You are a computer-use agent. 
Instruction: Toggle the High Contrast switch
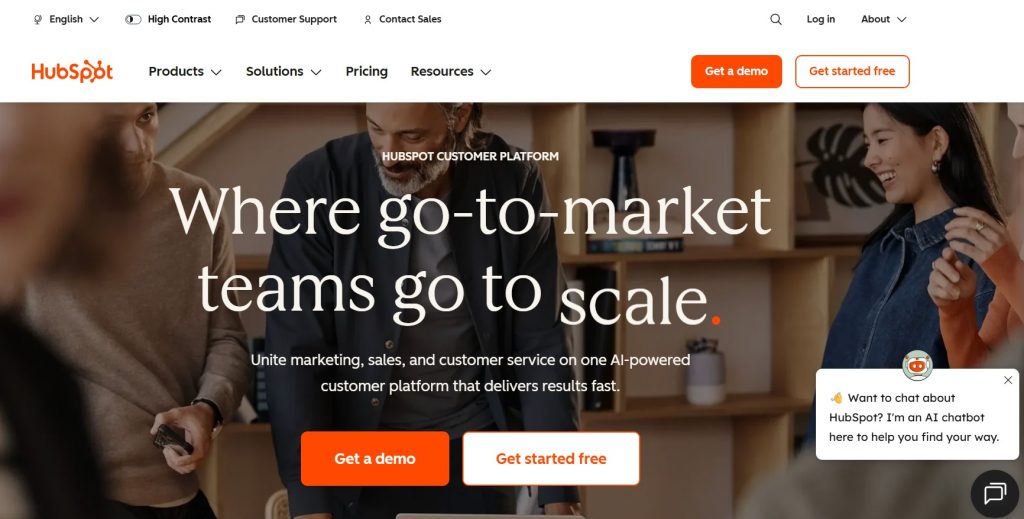pos(133,20)
